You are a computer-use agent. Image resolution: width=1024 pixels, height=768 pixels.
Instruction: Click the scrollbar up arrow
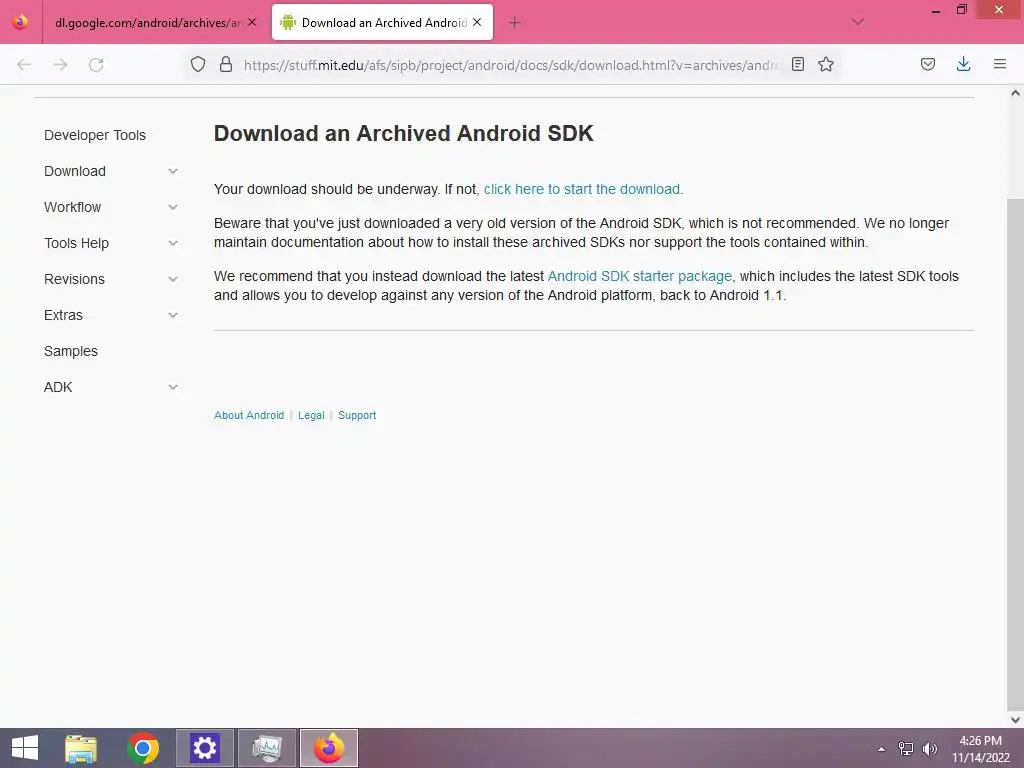(x=1015, y=93)
